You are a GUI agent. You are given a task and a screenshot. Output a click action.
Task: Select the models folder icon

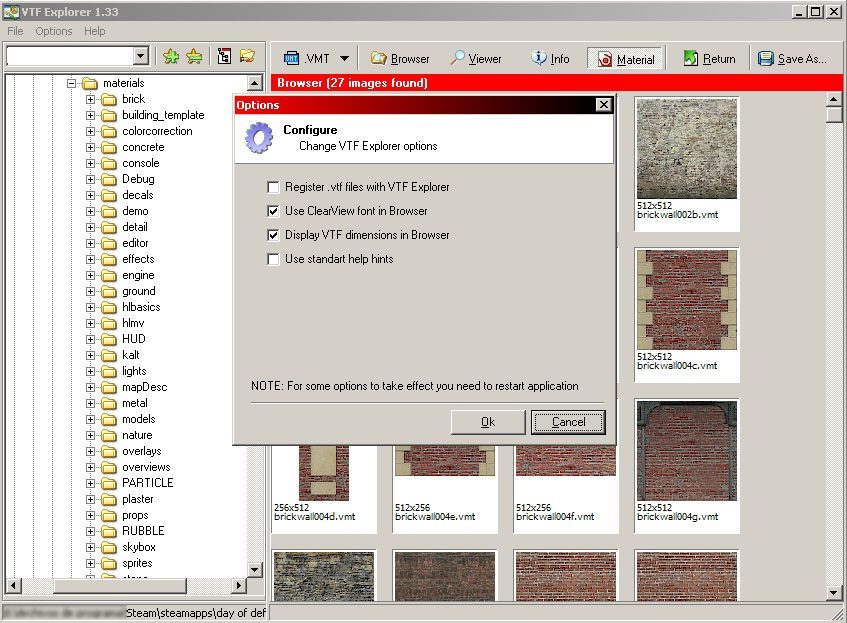click(x=109, y=419)
